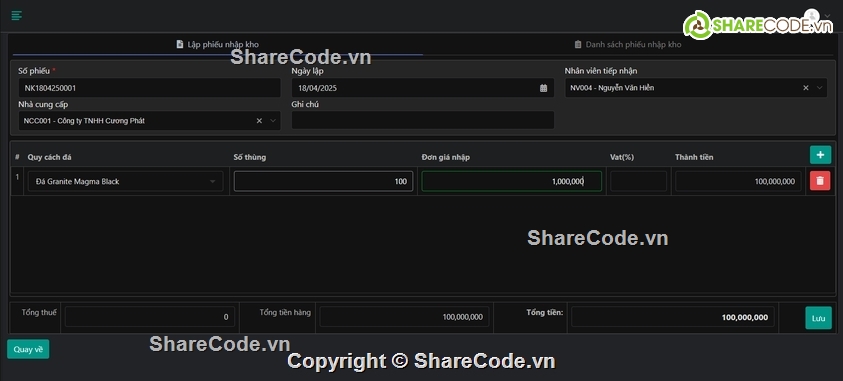Click the document icon on Lập phiếu tab

tap(180, 45)
